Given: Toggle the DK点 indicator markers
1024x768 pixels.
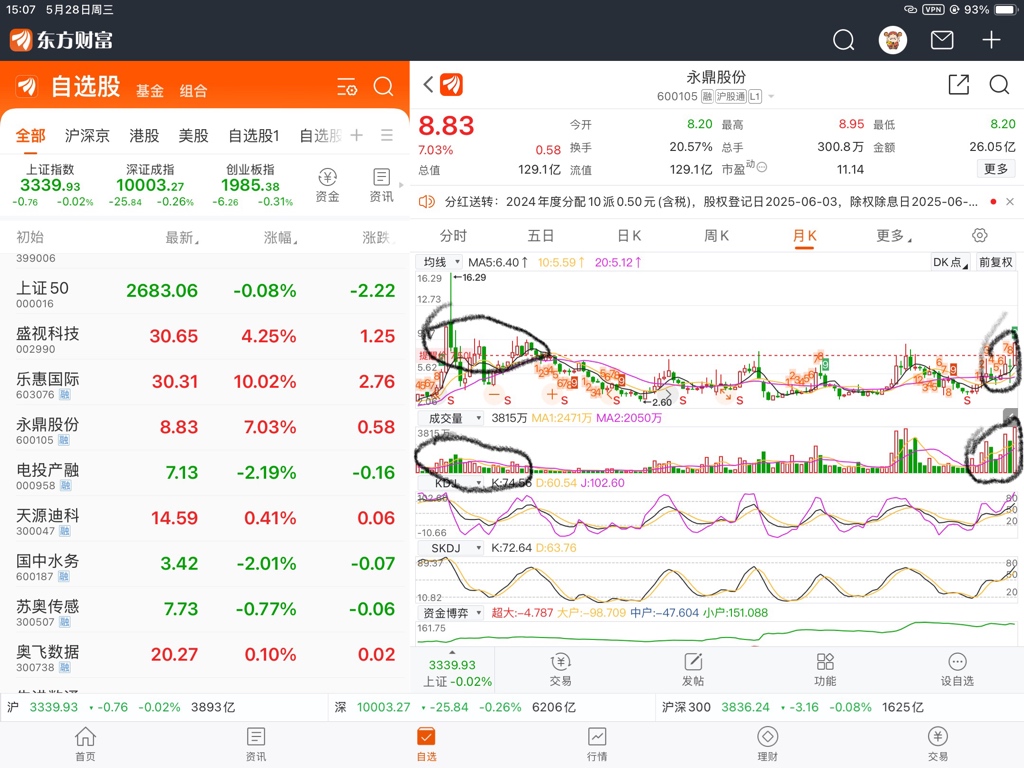Looking at the screenshot, I should click(x=950, y=262).
